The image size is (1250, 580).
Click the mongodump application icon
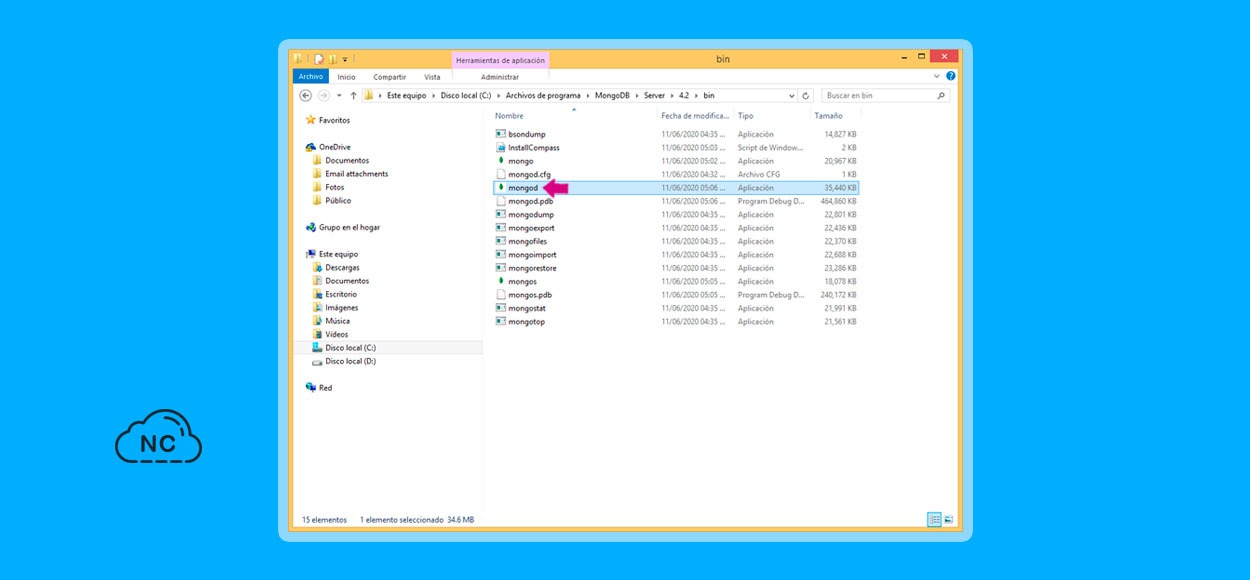(501, 214)
